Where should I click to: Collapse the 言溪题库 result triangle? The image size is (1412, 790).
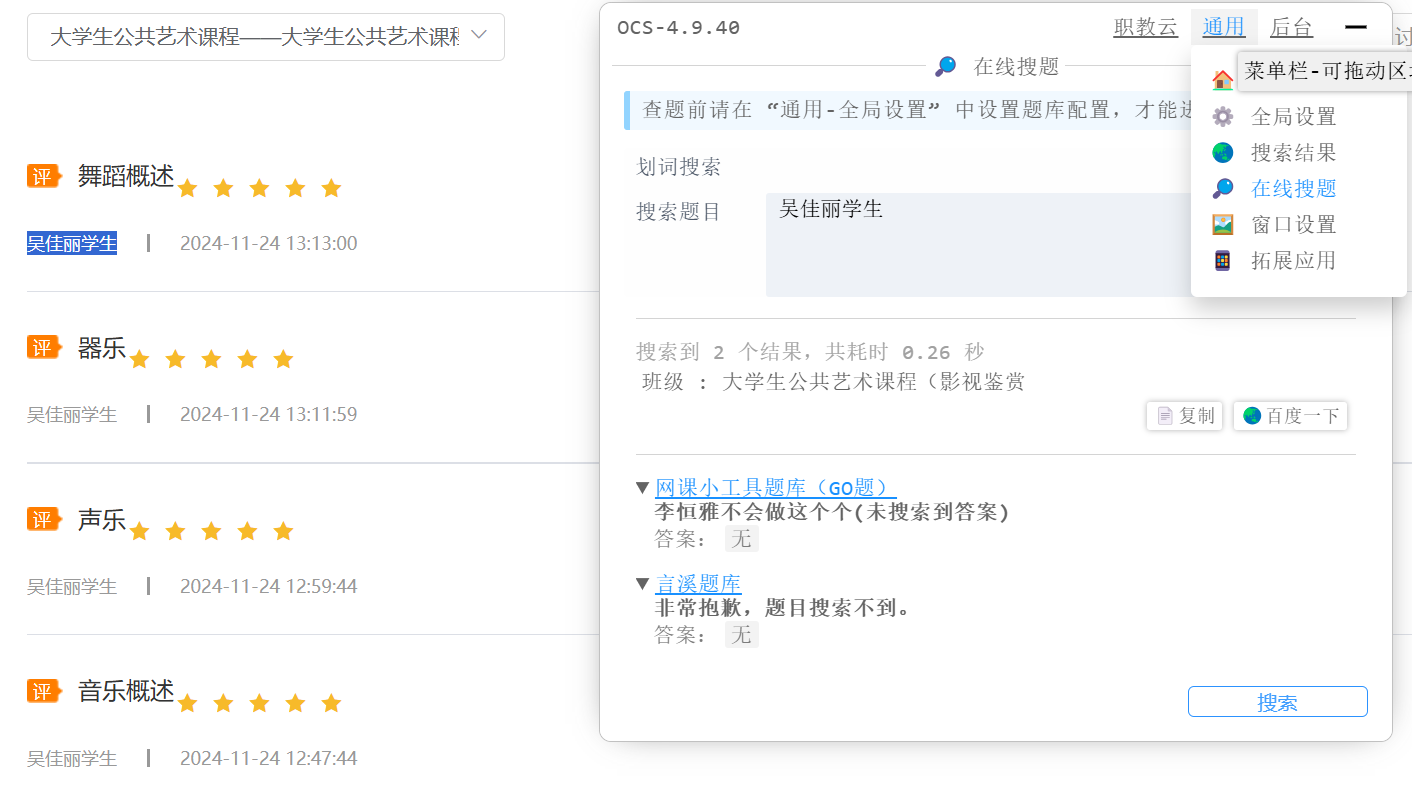coord(643,584)
